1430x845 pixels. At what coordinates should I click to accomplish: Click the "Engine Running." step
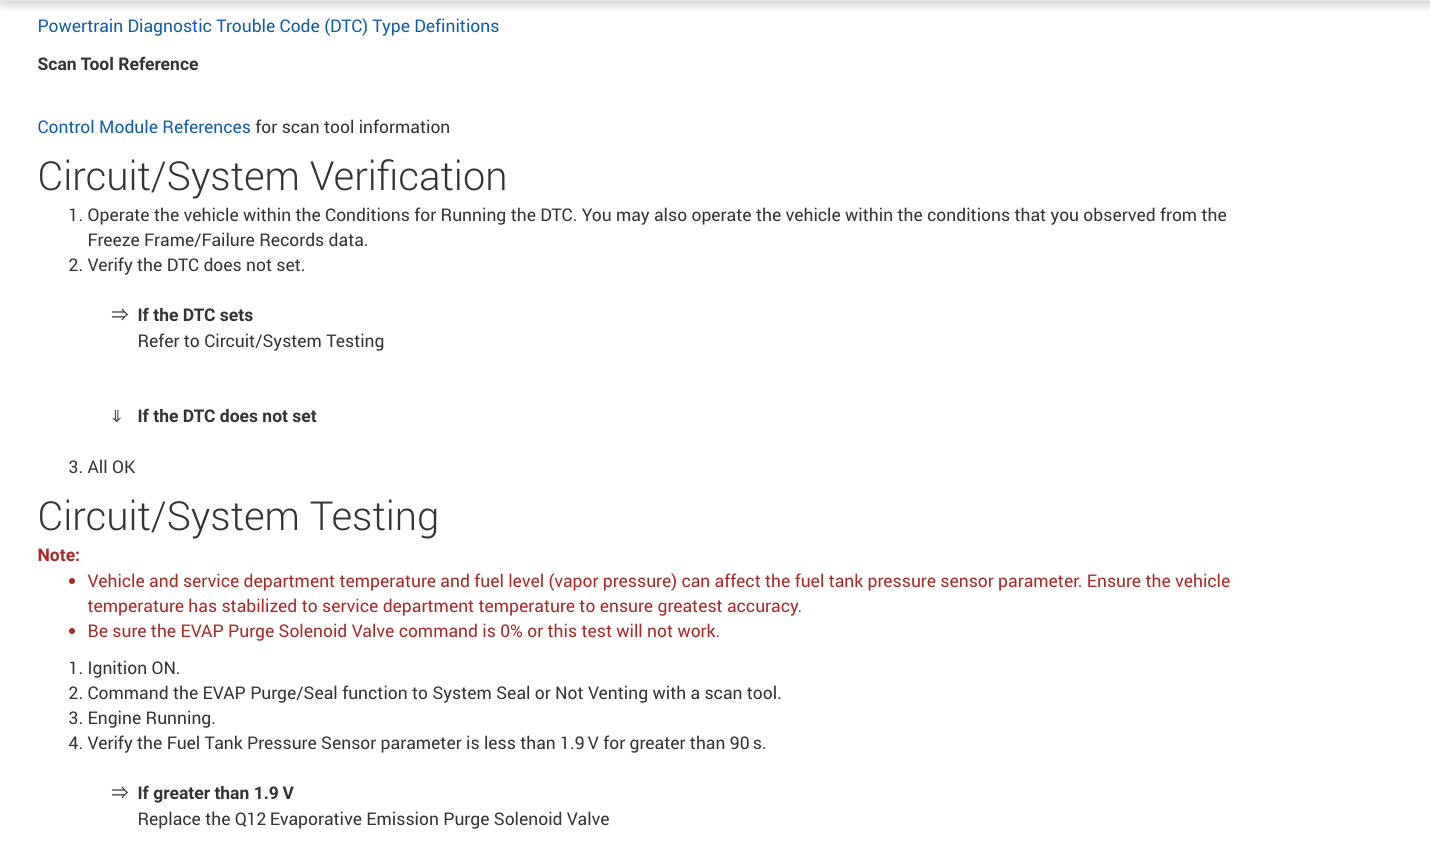(x=151, y=718)
